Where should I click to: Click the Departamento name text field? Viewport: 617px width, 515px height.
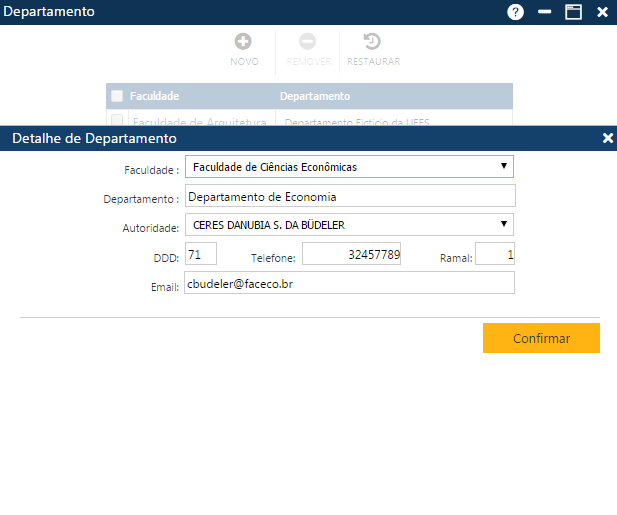tap(349, 196)
